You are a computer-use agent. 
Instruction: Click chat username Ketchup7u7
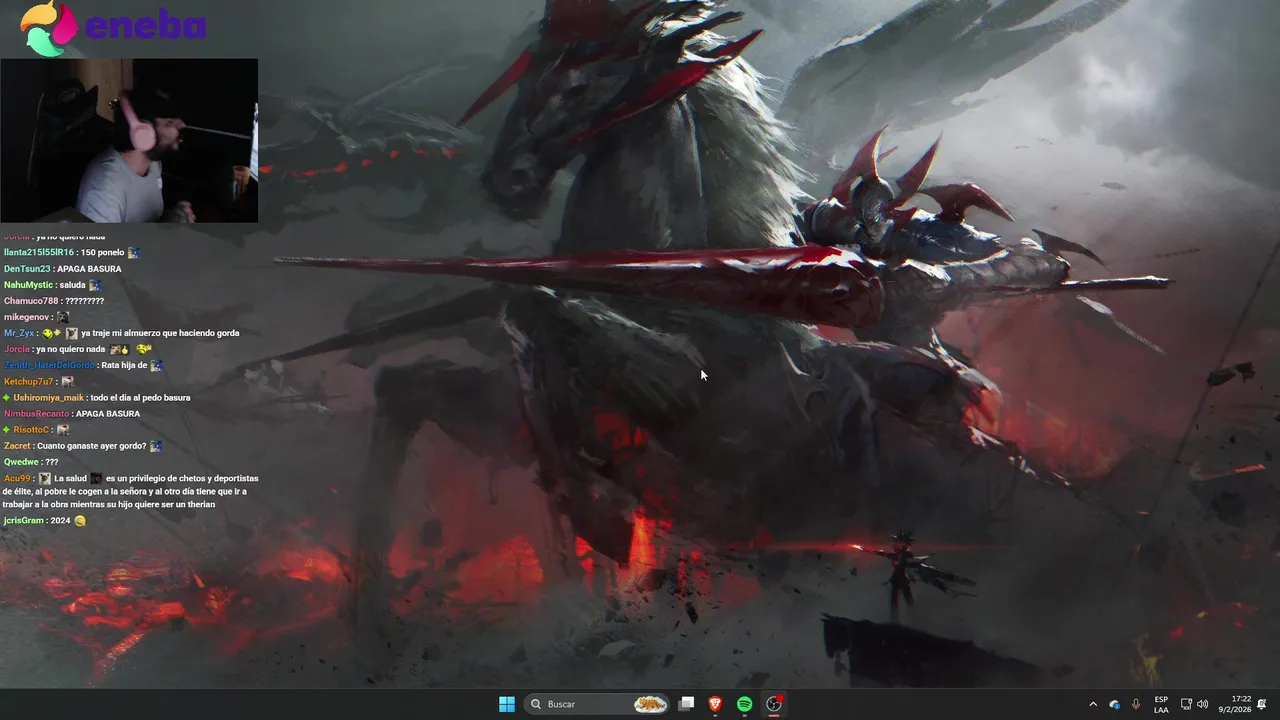[28, 381]
